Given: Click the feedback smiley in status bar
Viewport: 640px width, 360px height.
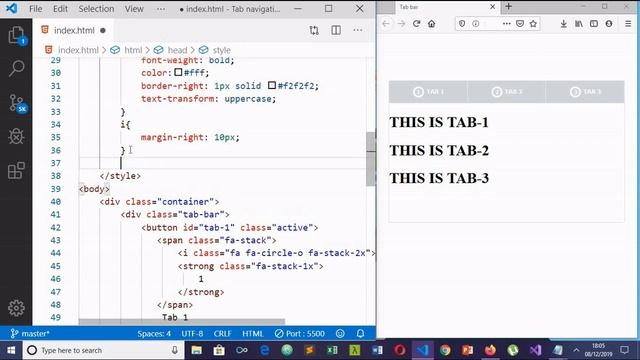Looking at the screenshot, I should [340, 333].
